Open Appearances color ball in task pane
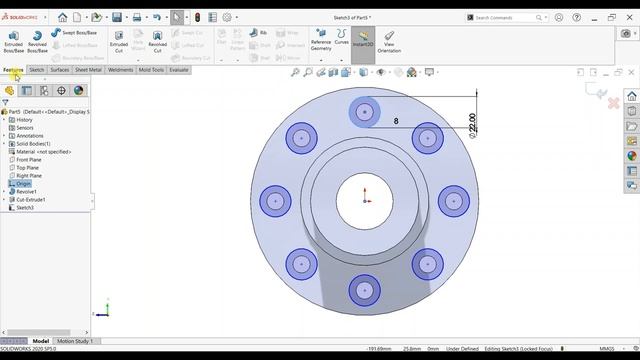 632,156
